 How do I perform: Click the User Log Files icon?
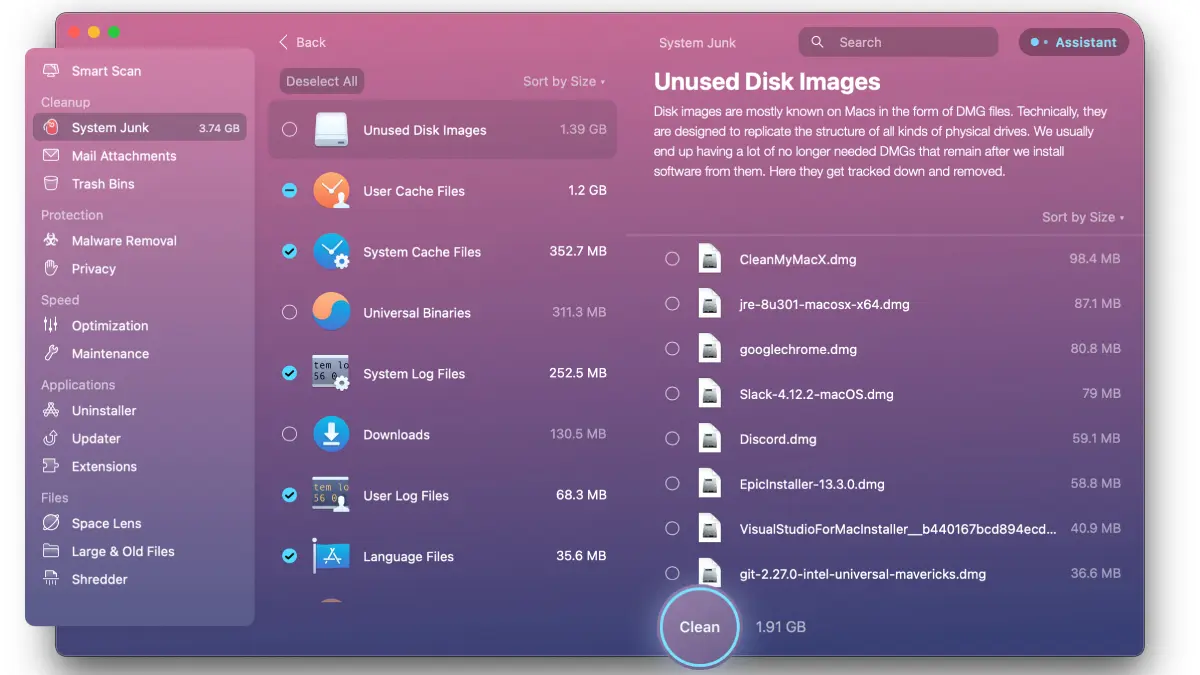331,495
